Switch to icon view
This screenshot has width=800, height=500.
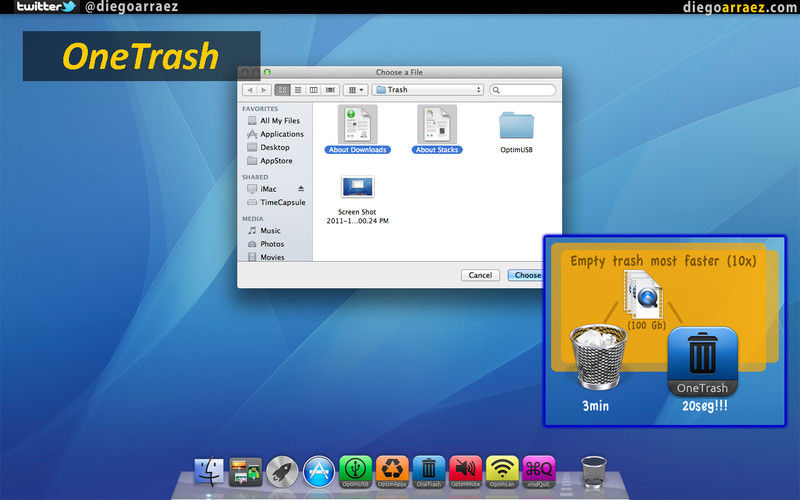(x=282, y=90)
